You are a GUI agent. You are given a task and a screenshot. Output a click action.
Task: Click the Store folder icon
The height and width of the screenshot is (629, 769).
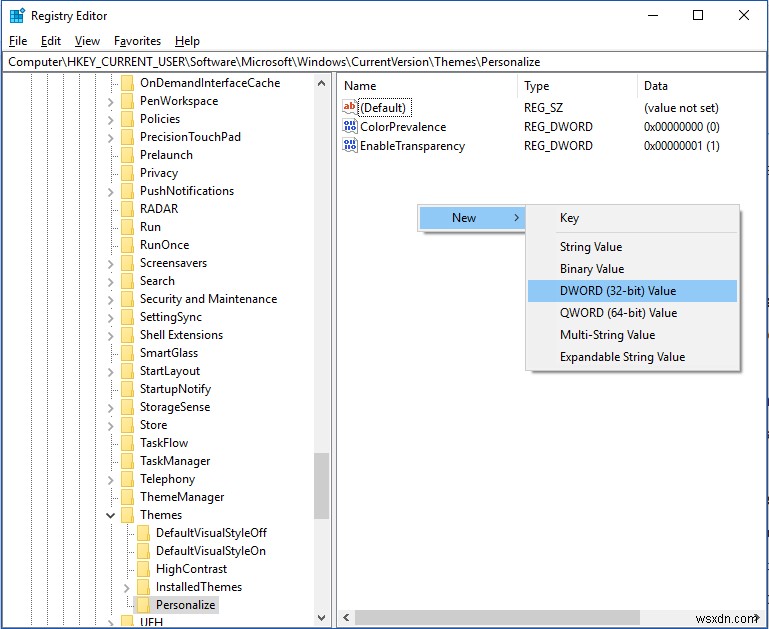click(x=128, y=425)
